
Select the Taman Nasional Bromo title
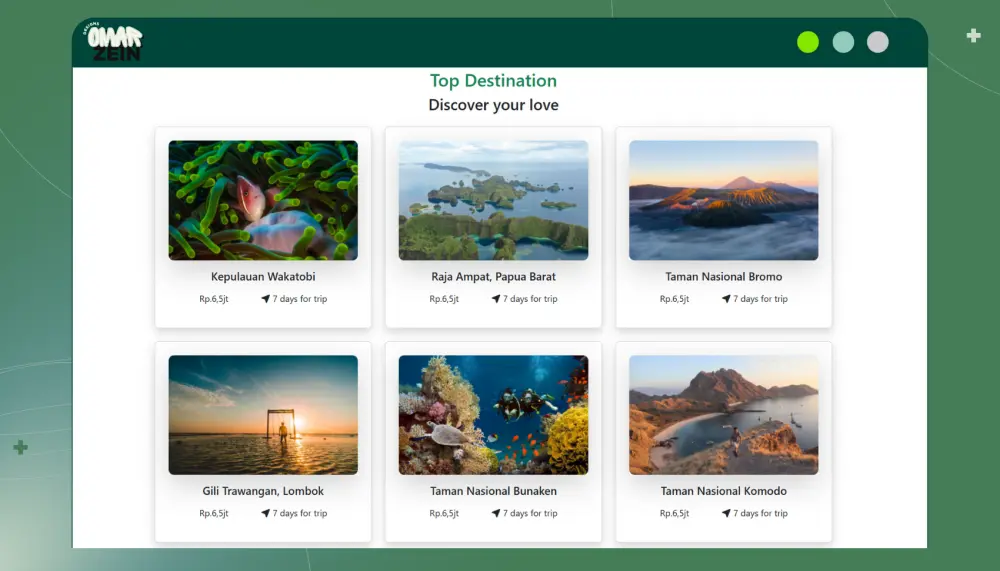723,277
